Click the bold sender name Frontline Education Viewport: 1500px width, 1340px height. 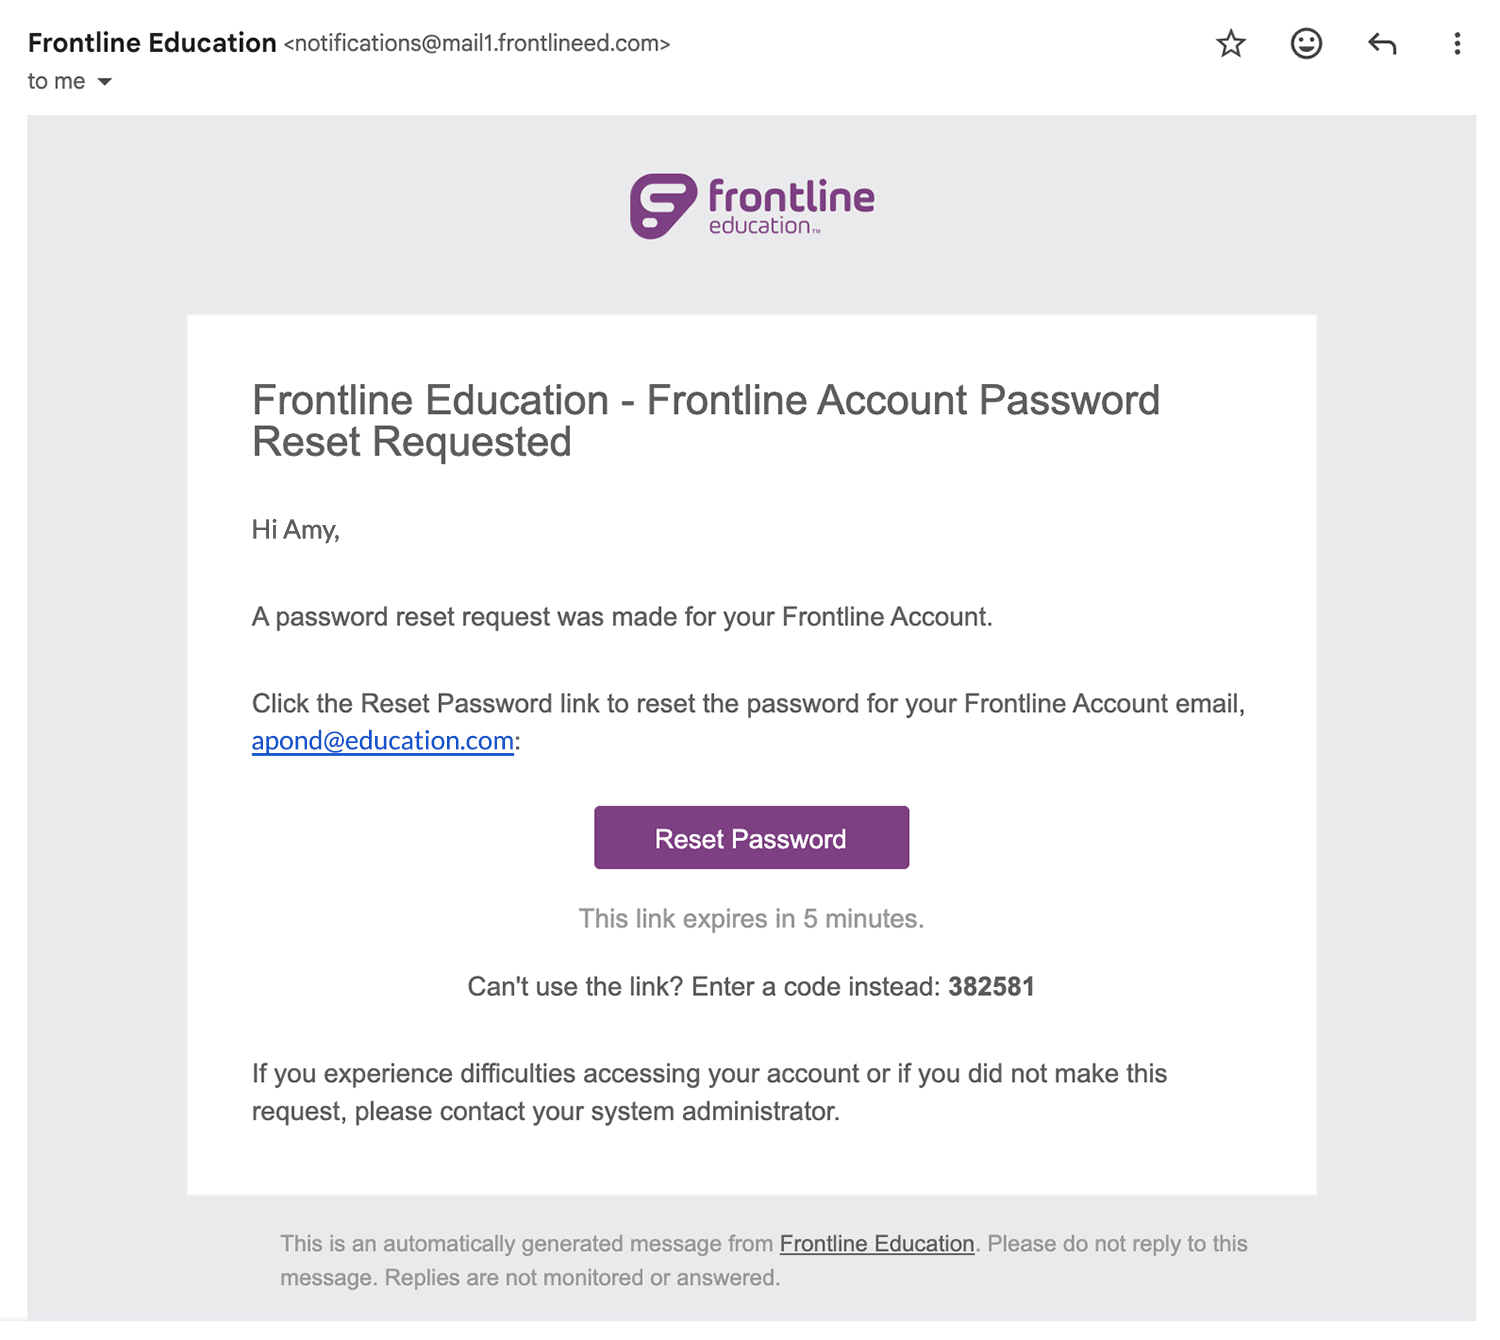click(152, 43)
